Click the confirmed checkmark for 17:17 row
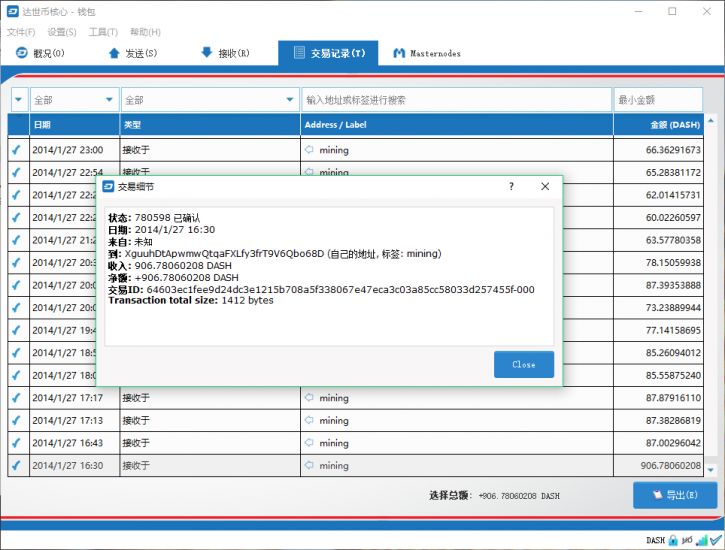 click(17, 397)
